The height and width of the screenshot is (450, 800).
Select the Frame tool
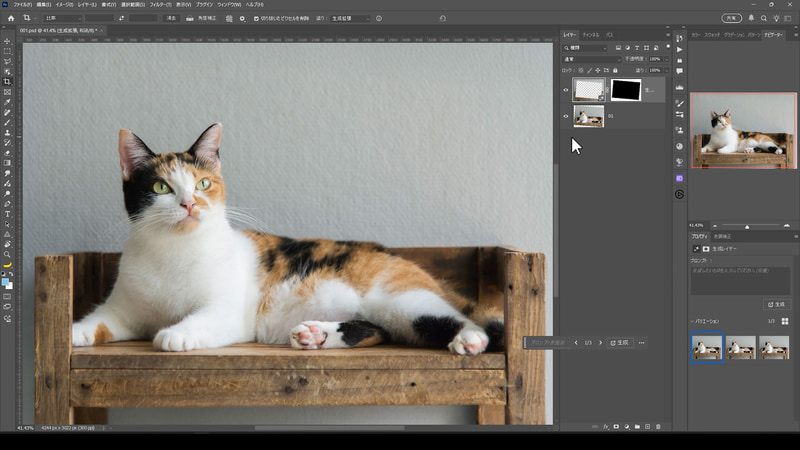pyautogui.click(x=7, y=92)
